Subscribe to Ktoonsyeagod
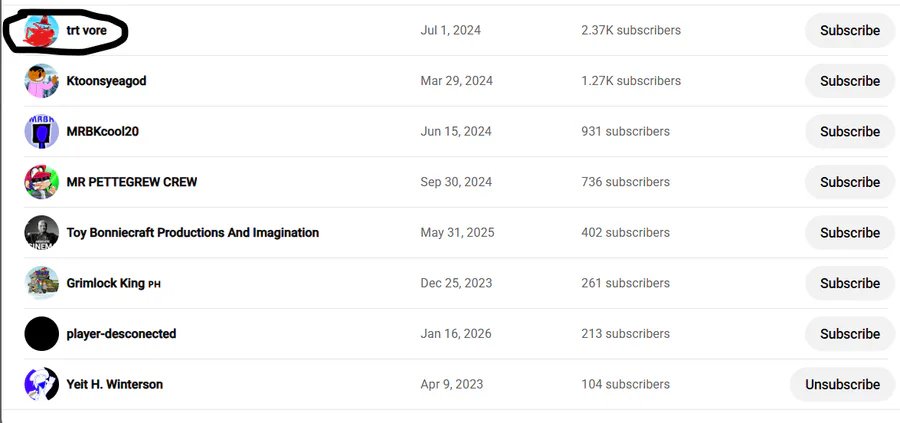The height and width of the screenshot is (423, 900). coord(849,81)
